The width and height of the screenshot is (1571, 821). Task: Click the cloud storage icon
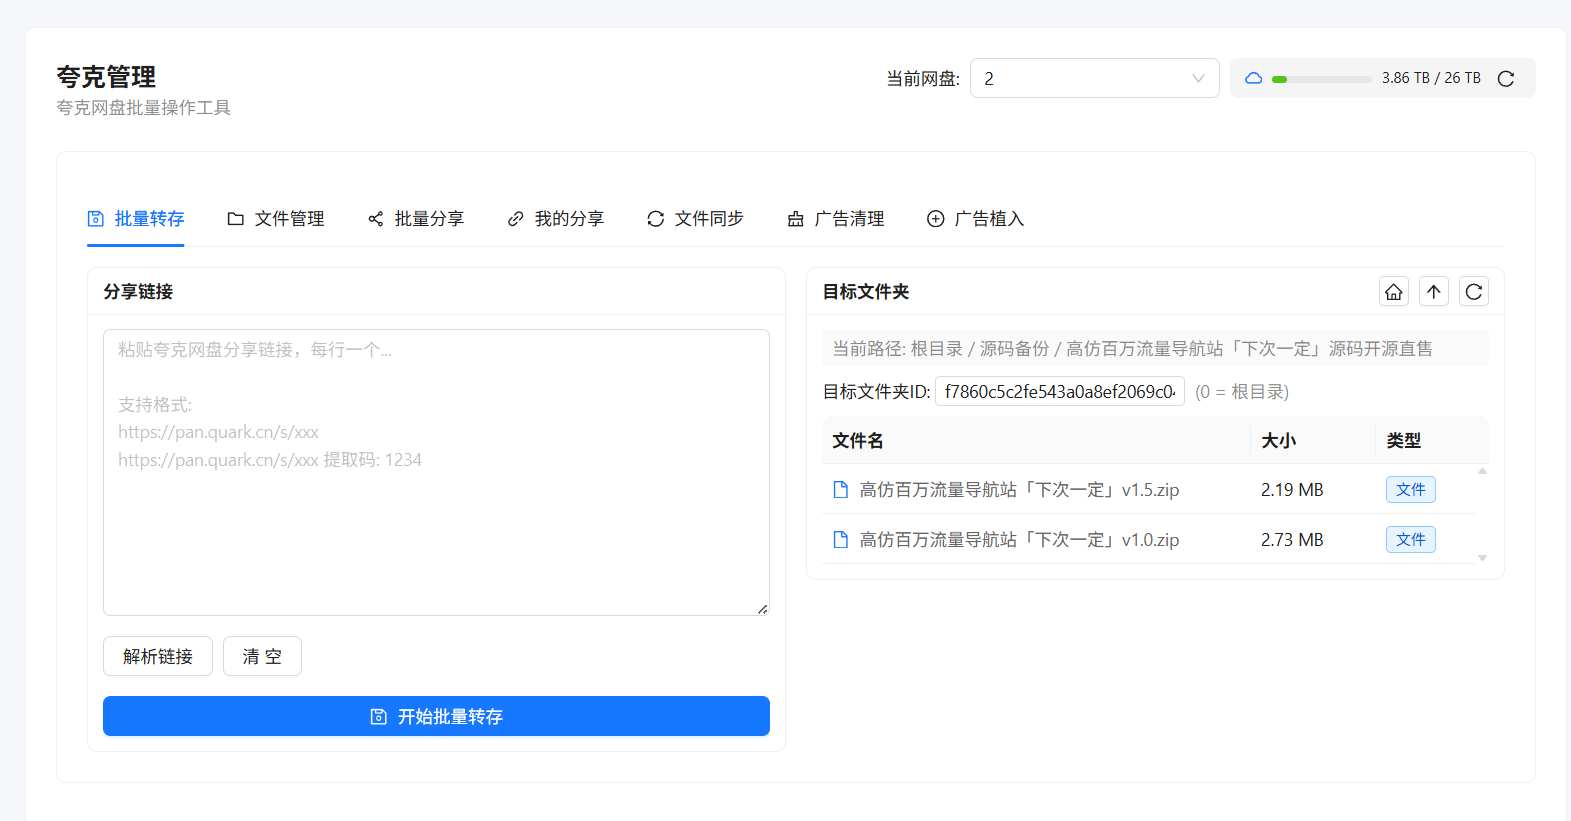tap(1253, 78)
